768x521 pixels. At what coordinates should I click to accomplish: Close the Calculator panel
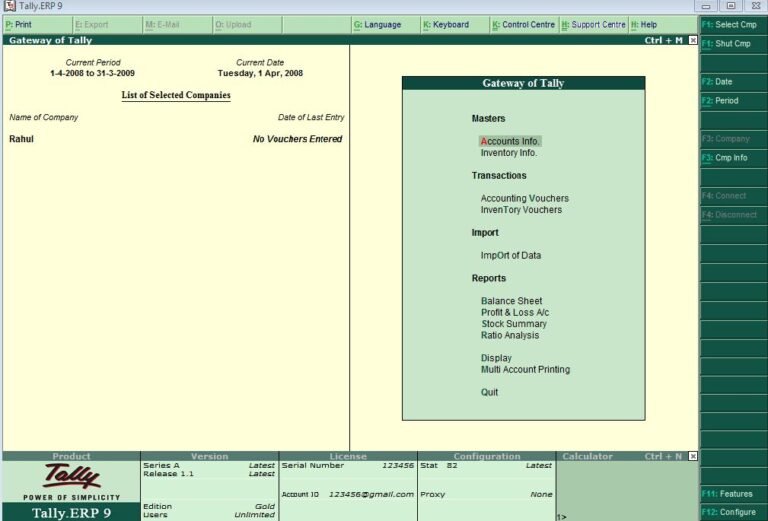(x=693, y=456)
